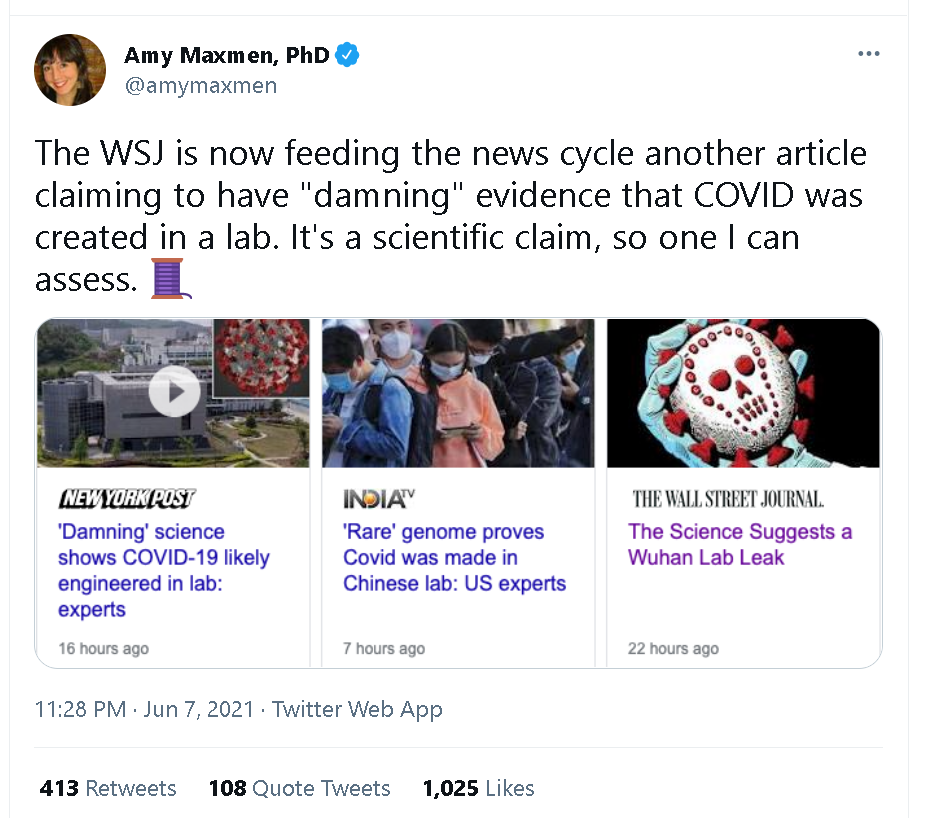Click the blue verified badge icon
Viewport: 950px width, 818px height.
pyautogui.click(x=347, y=55)
